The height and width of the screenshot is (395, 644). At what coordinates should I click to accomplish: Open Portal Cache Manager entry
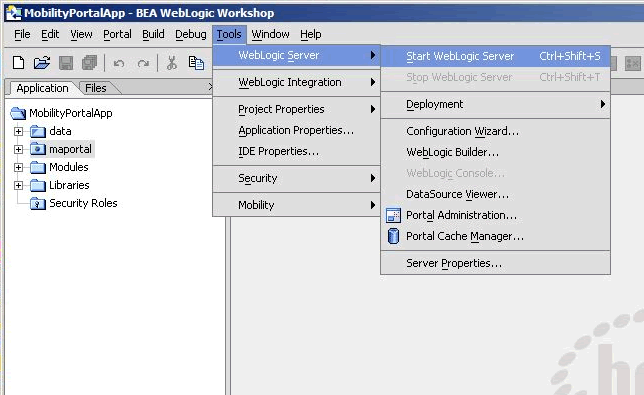[x=495, y=236]
